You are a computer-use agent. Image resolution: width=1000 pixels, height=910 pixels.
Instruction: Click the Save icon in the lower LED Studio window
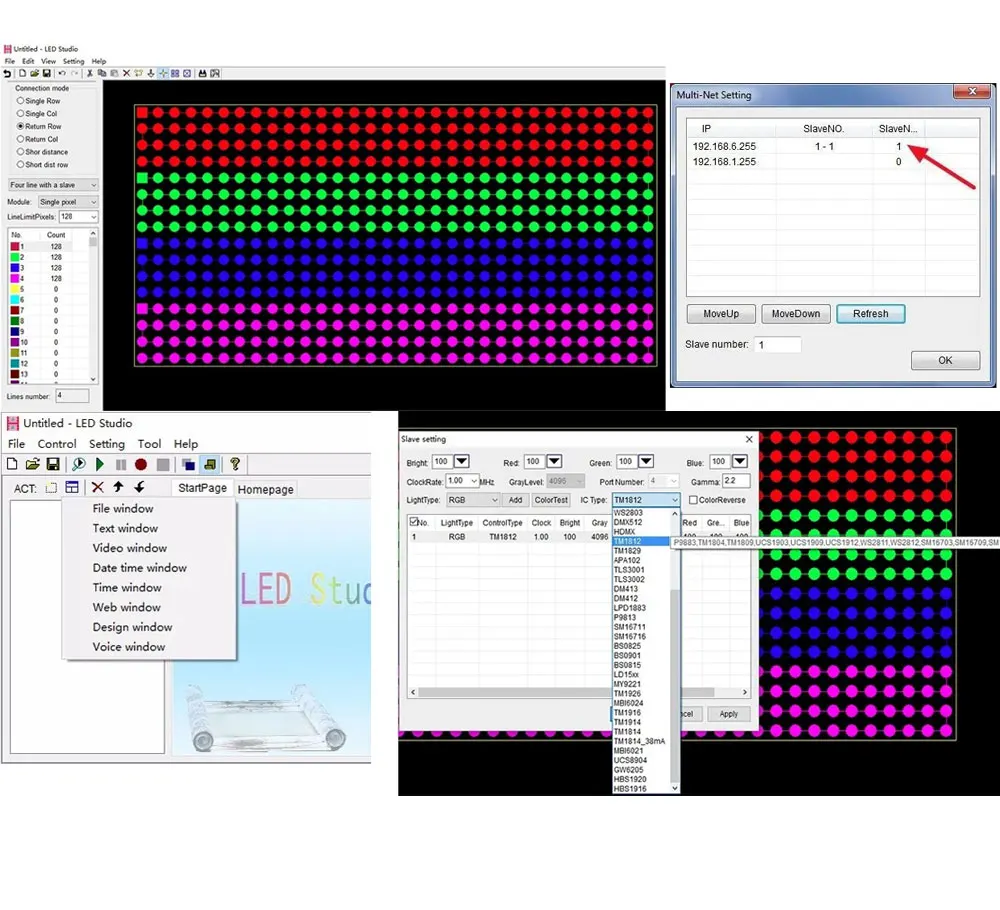(54, 464)
